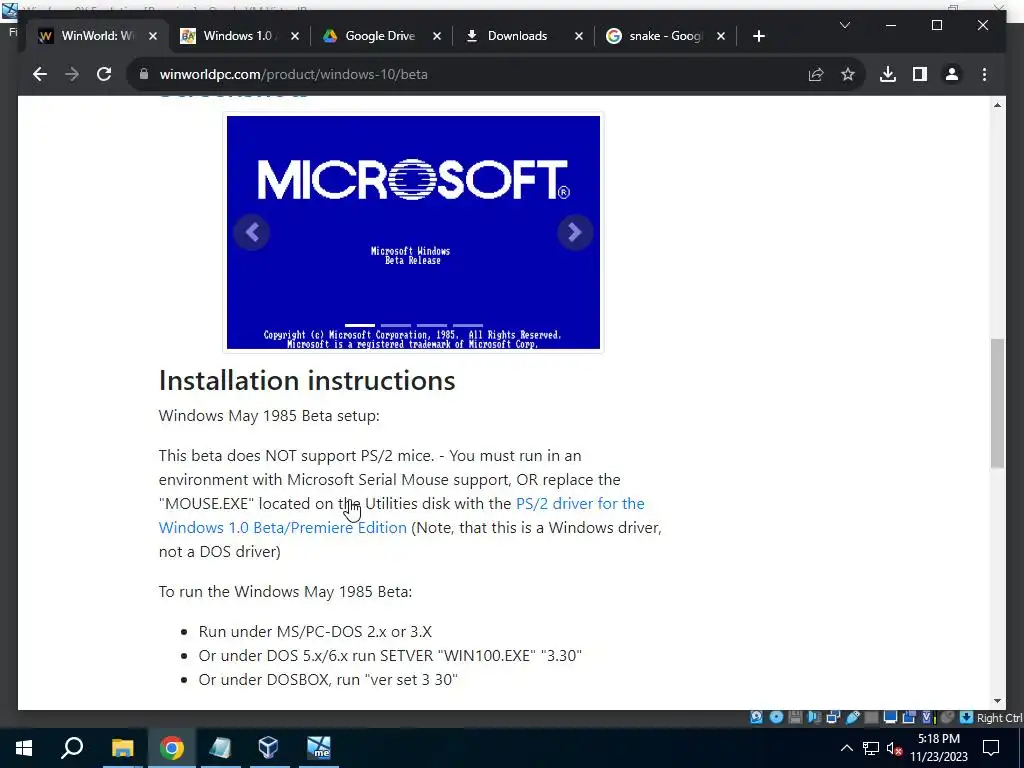
Task: Open Windows notification center
Action: pyautogui.click(x=991, y=748)
